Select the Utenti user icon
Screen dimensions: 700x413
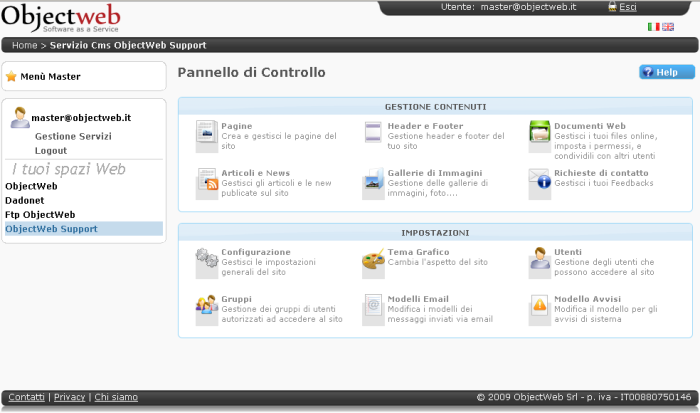pos(539,258)
